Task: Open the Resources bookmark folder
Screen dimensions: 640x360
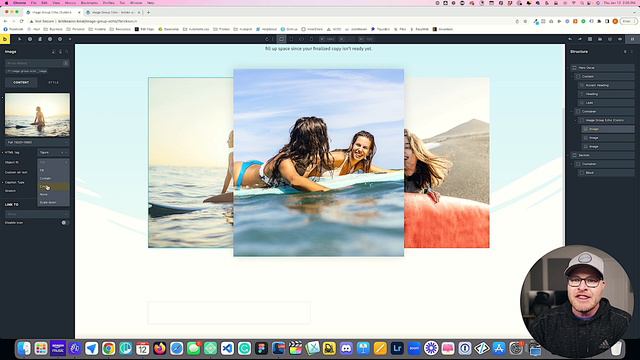Action: tap(120, 29)
